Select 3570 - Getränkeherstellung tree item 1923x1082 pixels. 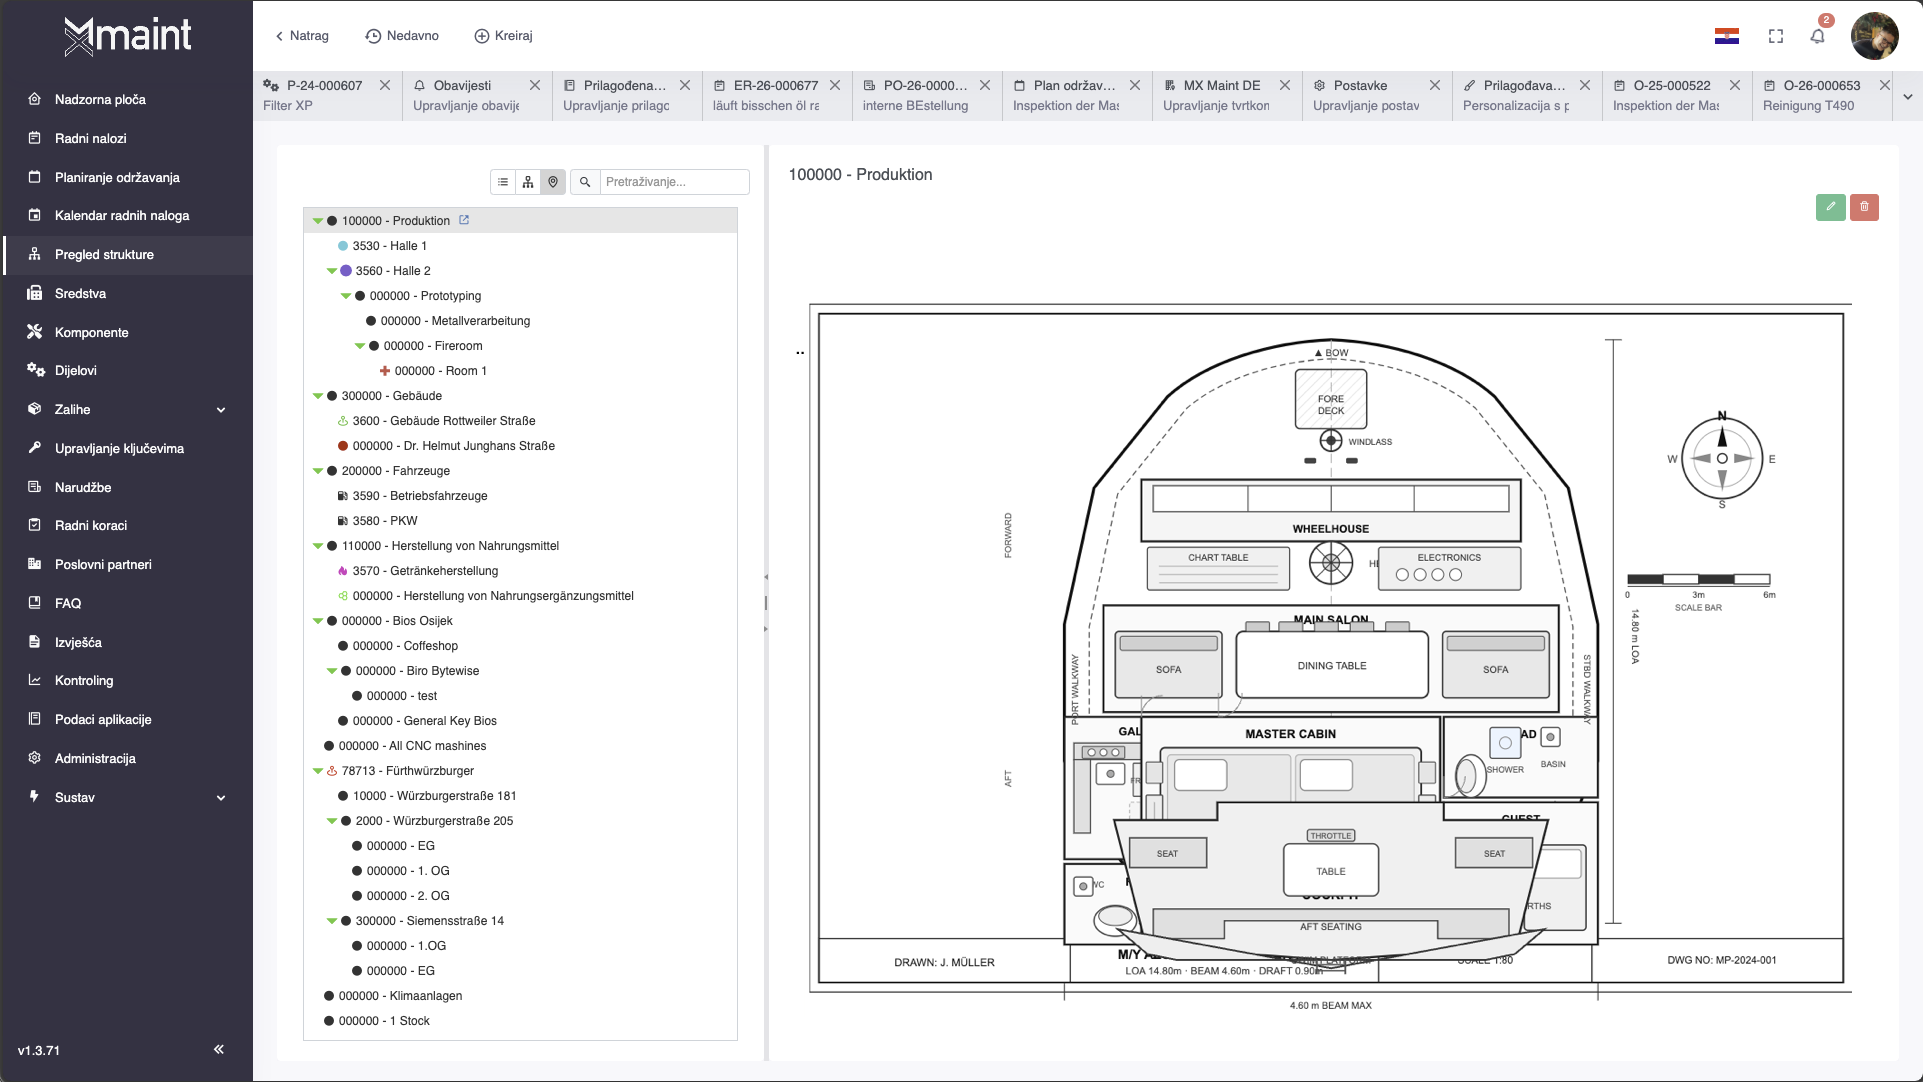425,571
